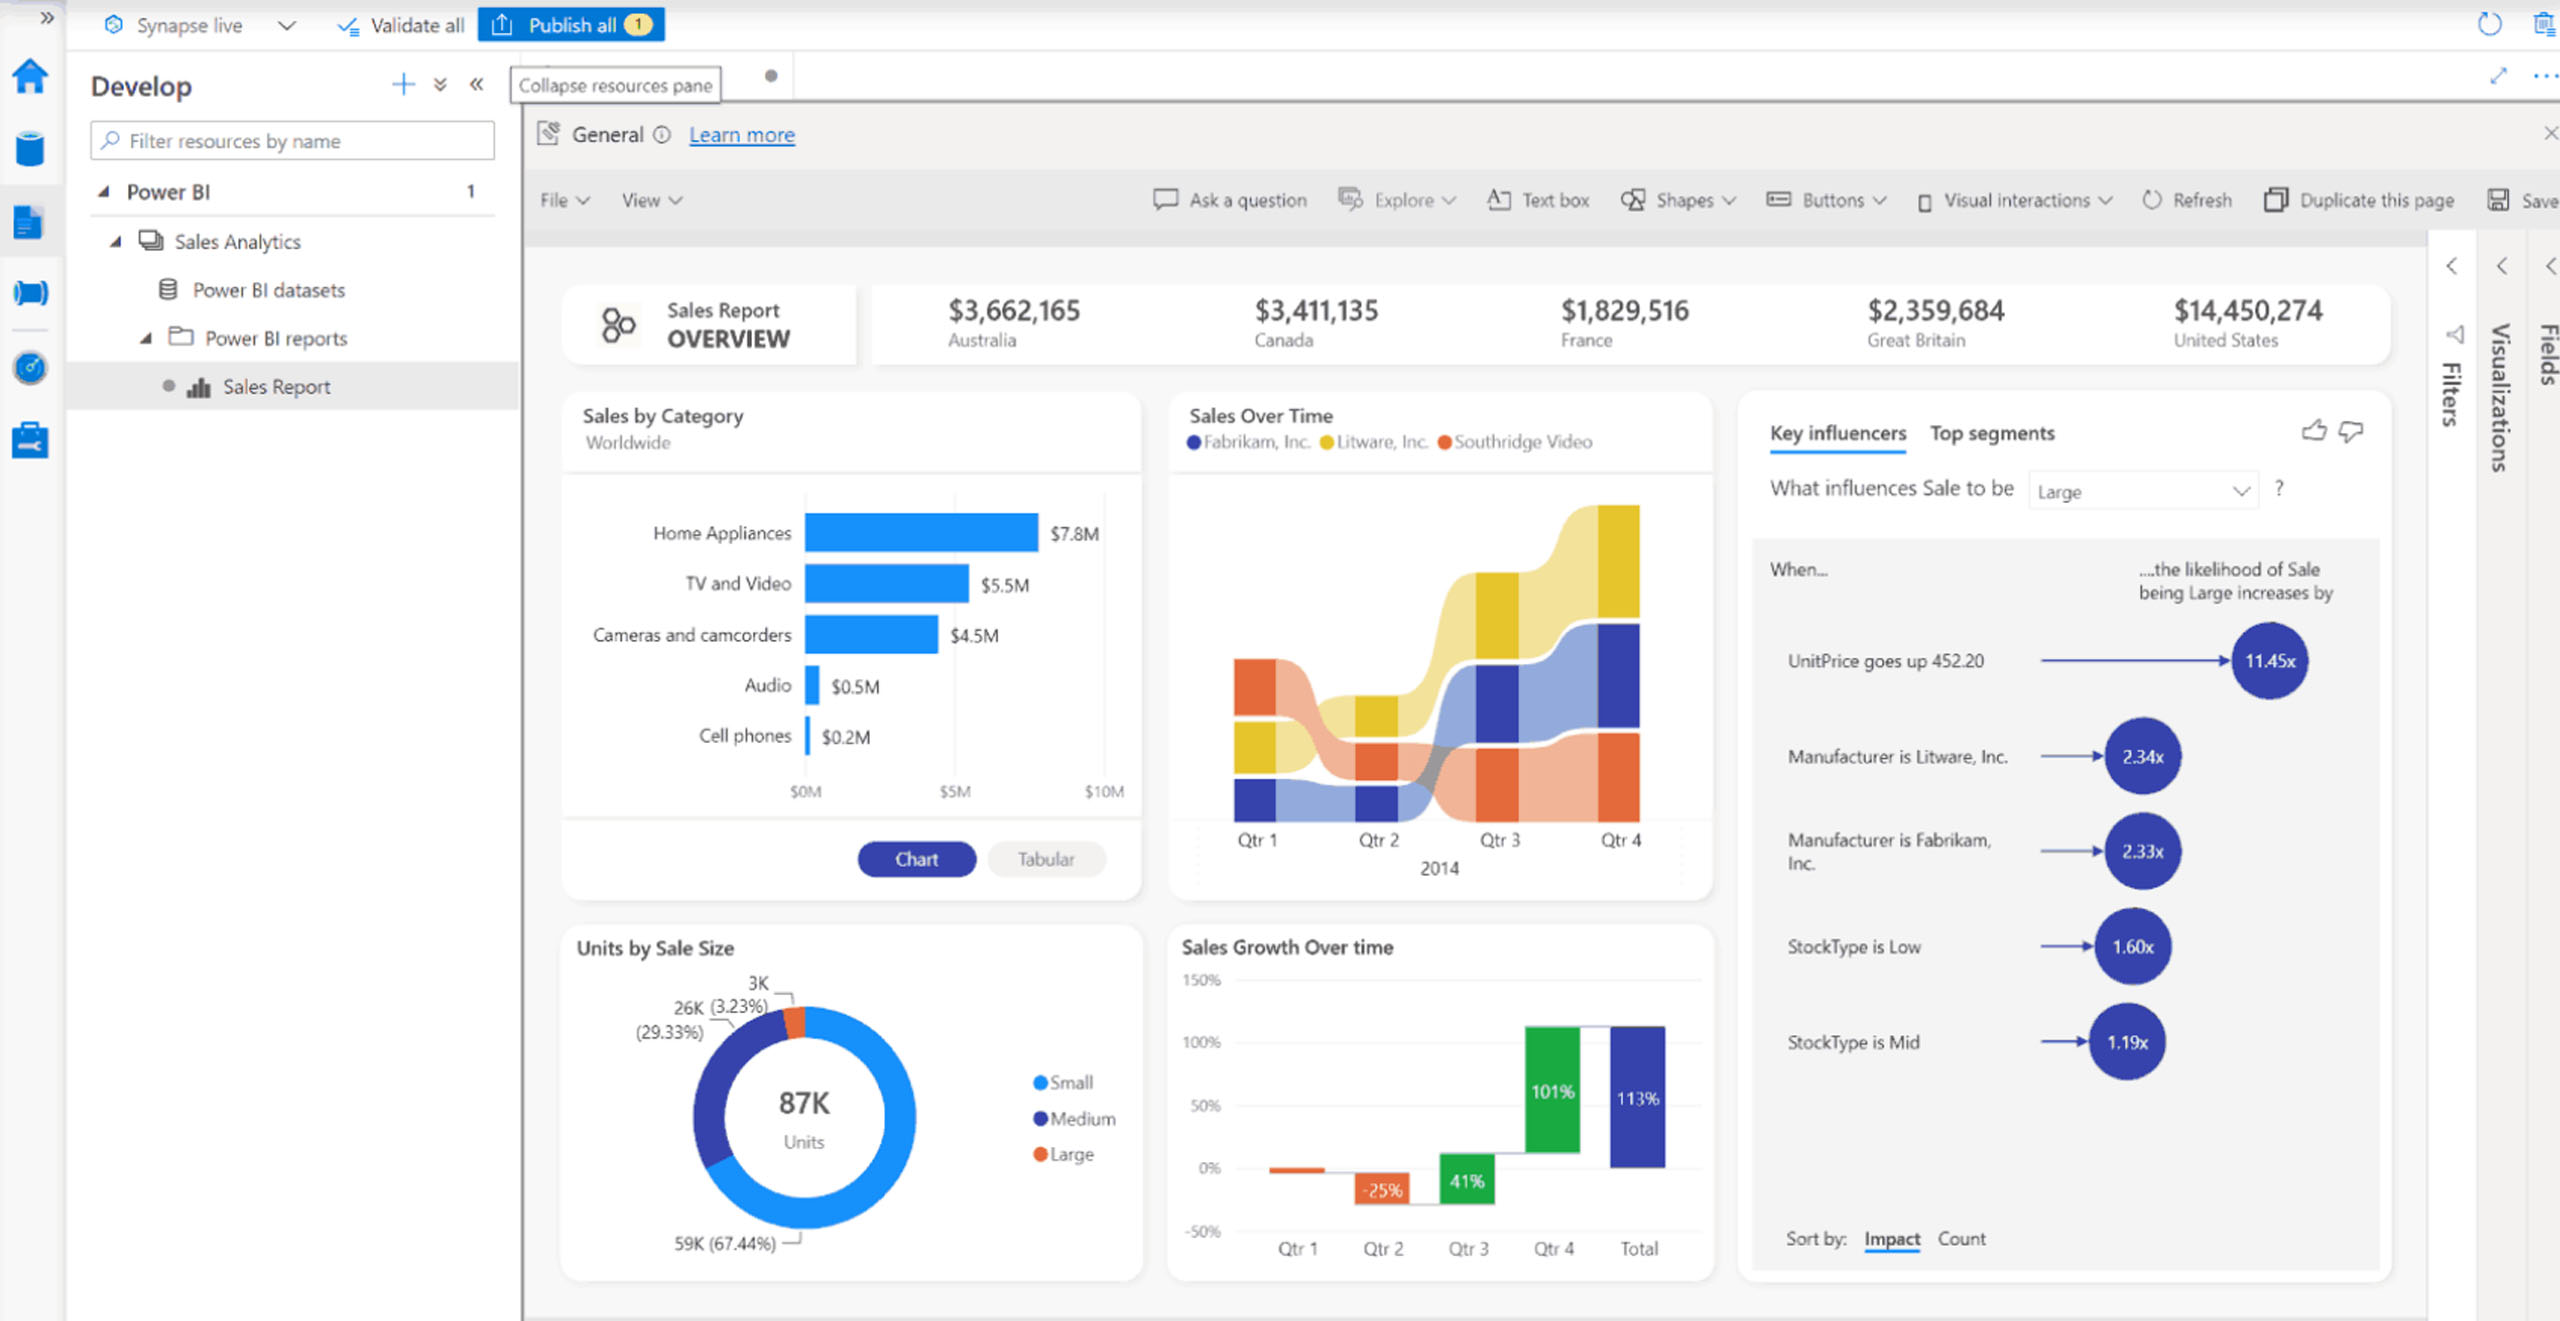This screenshot has height=1321, width=2560.
Task: Refresh the report data
Action: click(x=2188, y=200)
